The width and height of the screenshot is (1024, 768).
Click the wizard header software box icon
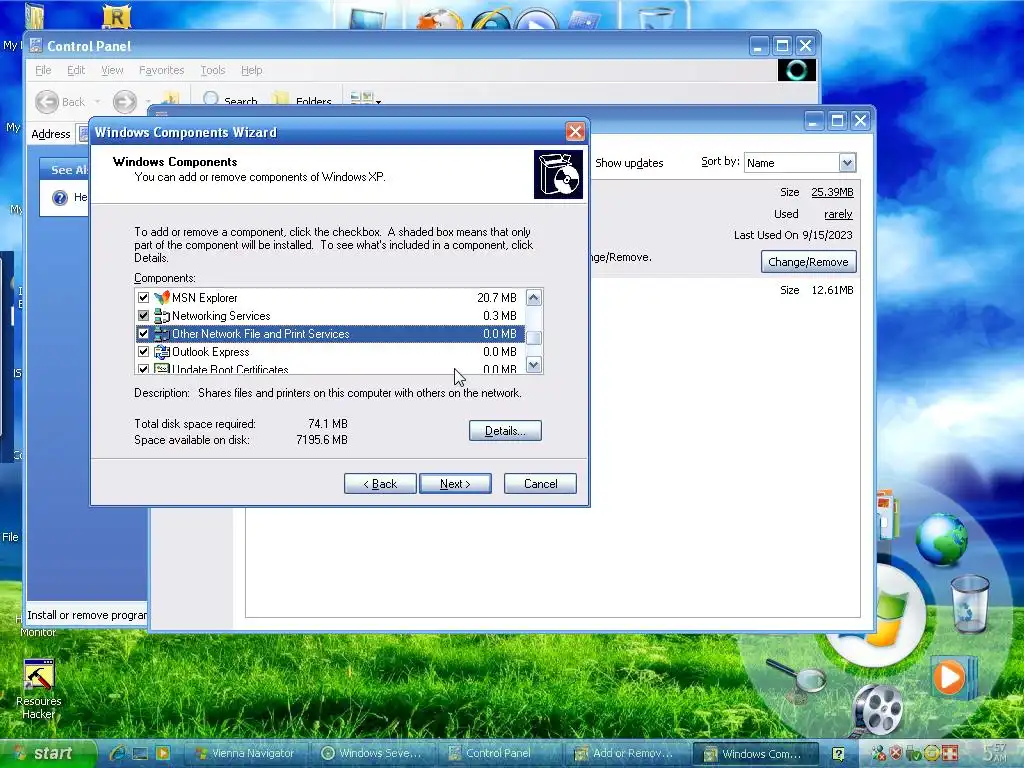click(x=558, y=174)
